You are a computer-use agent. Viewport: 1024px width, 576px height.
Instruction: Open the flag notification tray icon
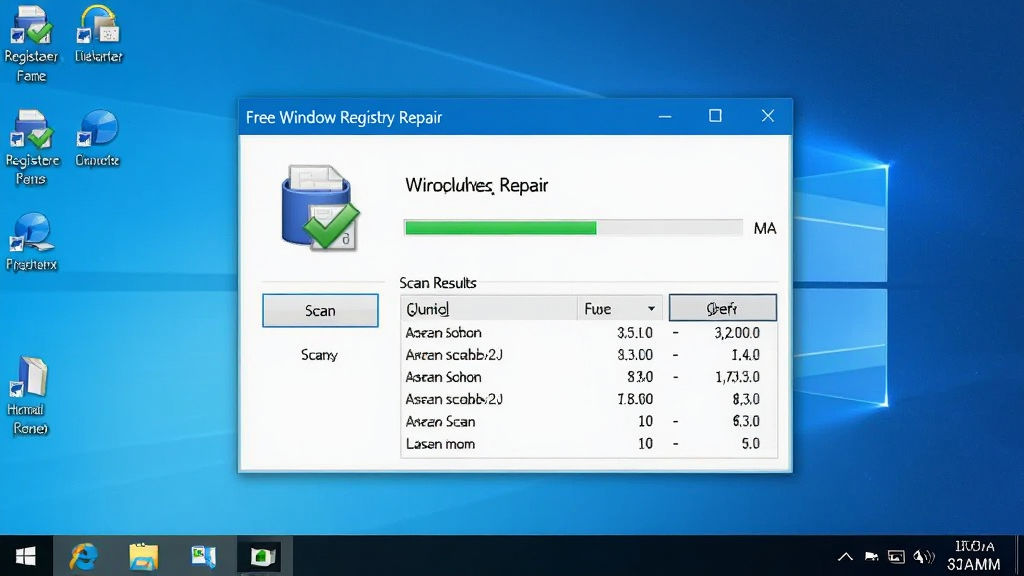pos(871,556)
